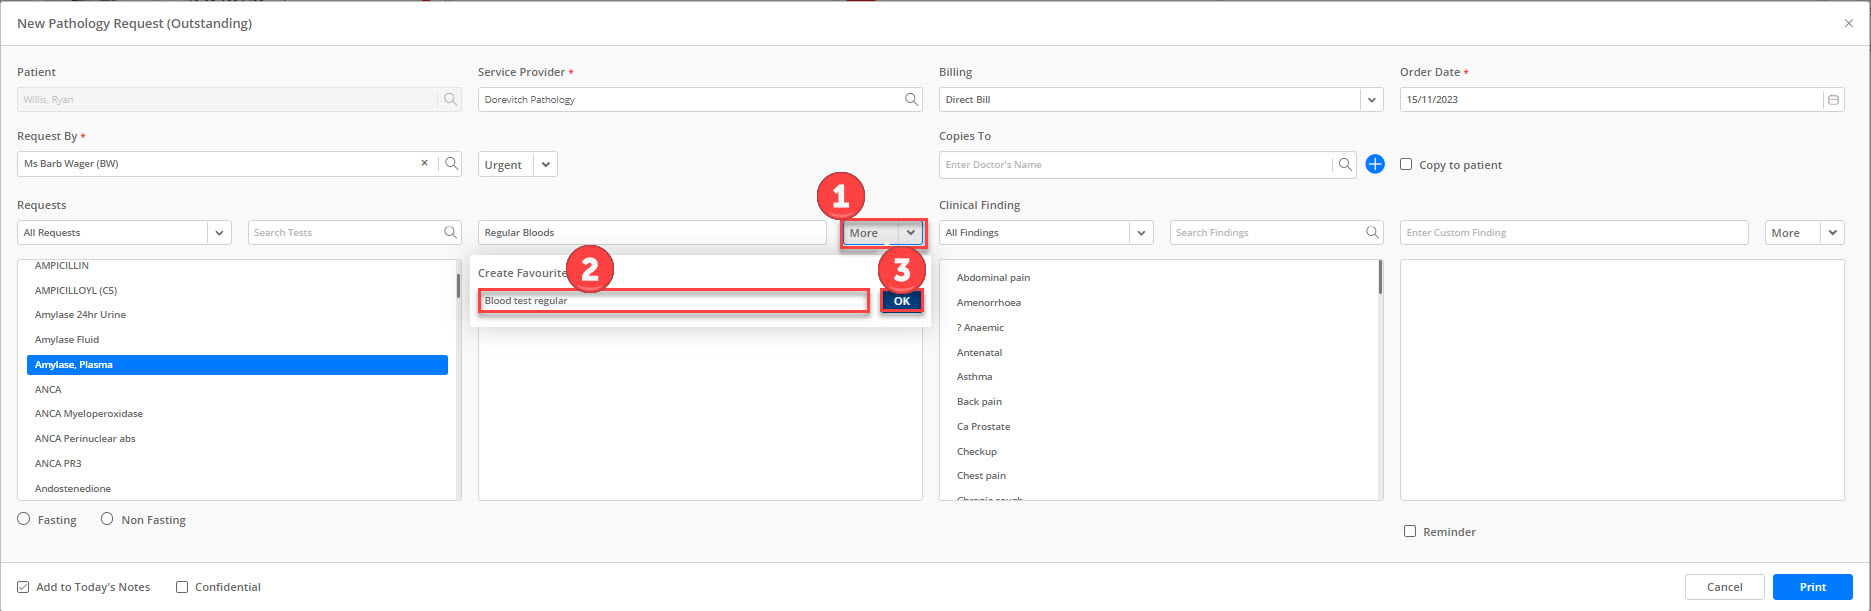The image size is (1871, 611).
Task: Open the Urgent dropdown arrow
Action: click(x=545, y=164)
